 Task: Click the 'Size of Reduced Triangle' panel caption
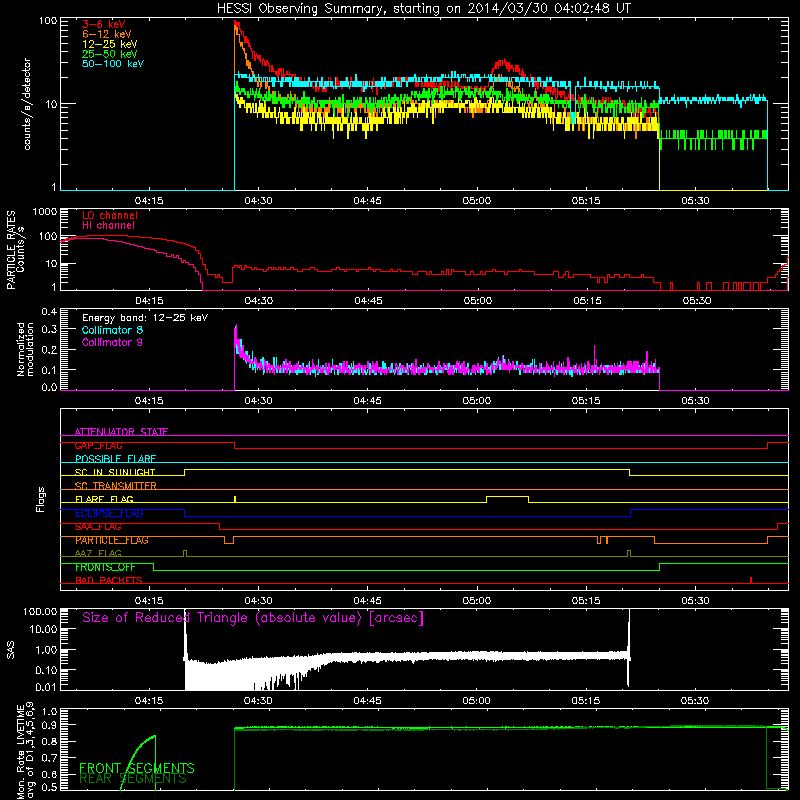(253, 618)
